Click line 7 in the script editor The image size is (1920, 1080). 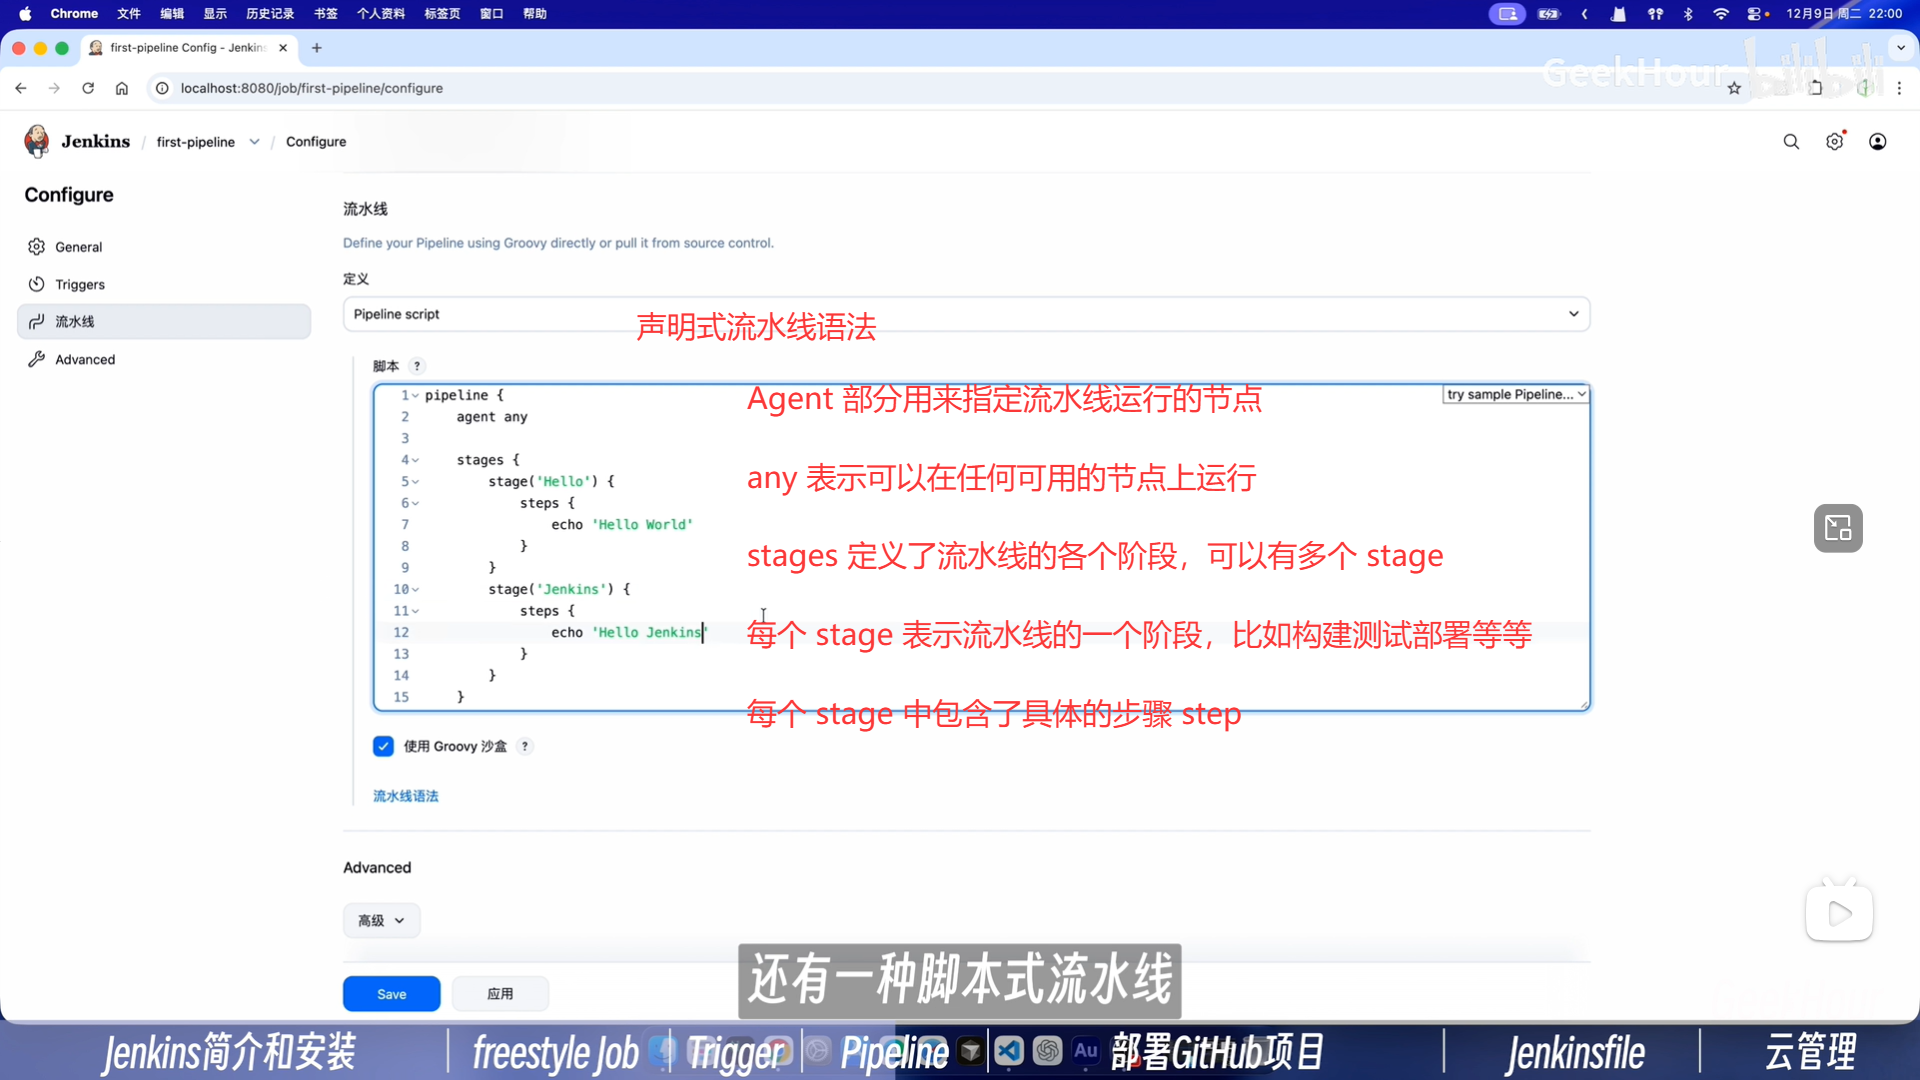(620, 525)
